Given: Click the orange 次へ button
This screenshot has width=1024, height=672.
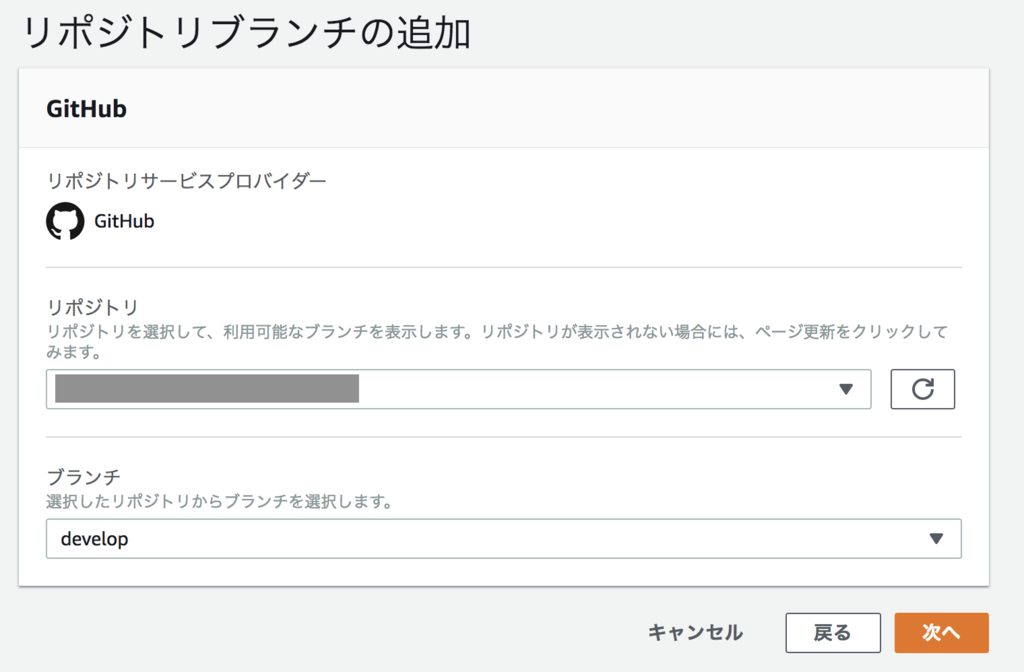Looking at the screenshot, I should point(941,632).
